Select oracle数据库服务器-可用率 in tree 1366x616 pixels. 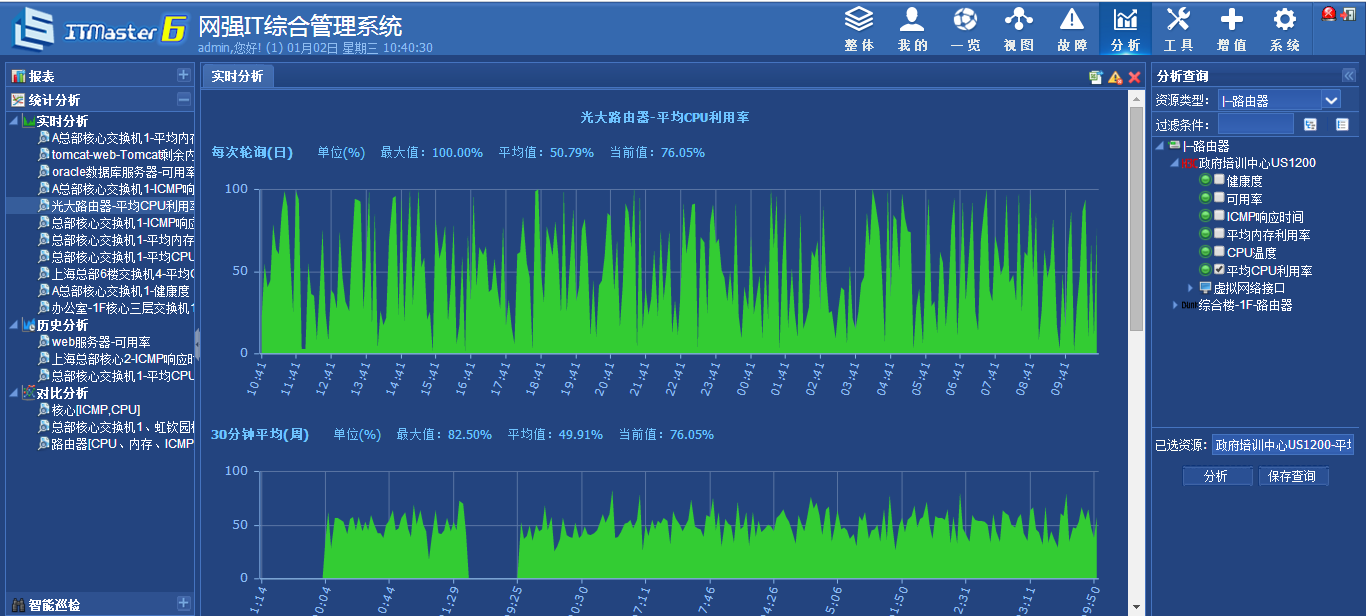click(122, 172)
